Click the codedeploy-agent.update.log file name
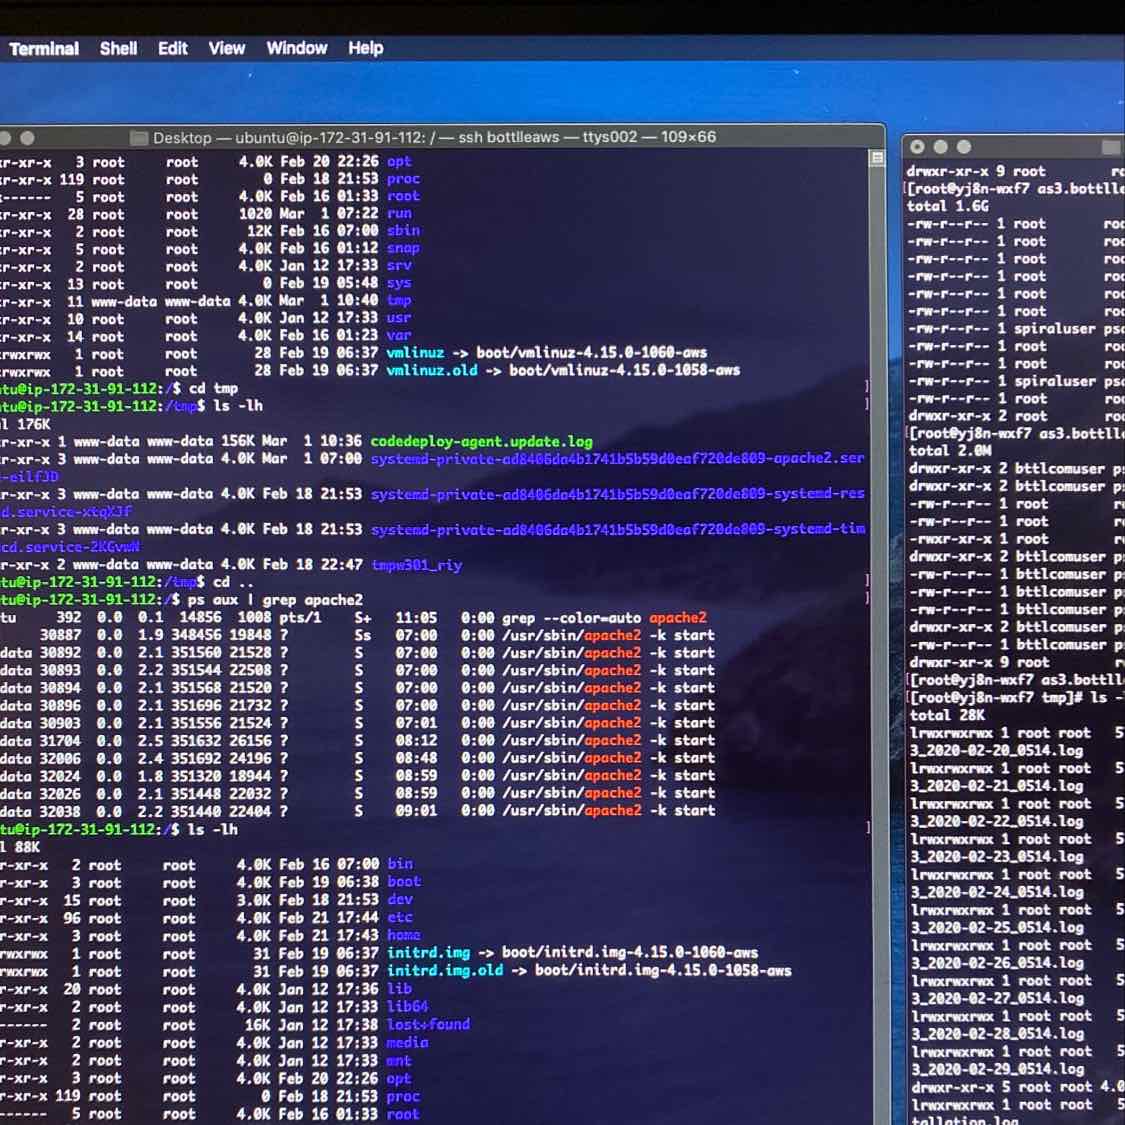Screen dimensions: 1125x1125 click(481, 441)
